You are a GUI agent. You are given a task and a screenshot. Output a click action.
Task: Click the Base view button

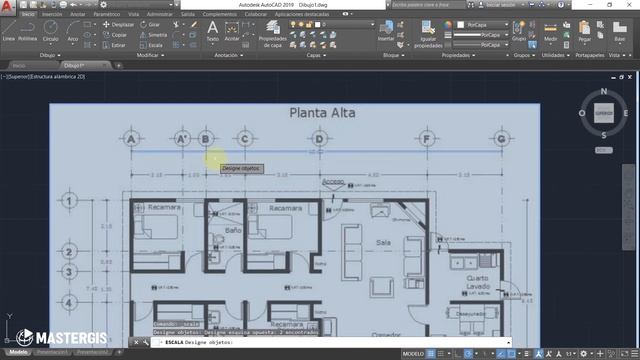[620, 31]
